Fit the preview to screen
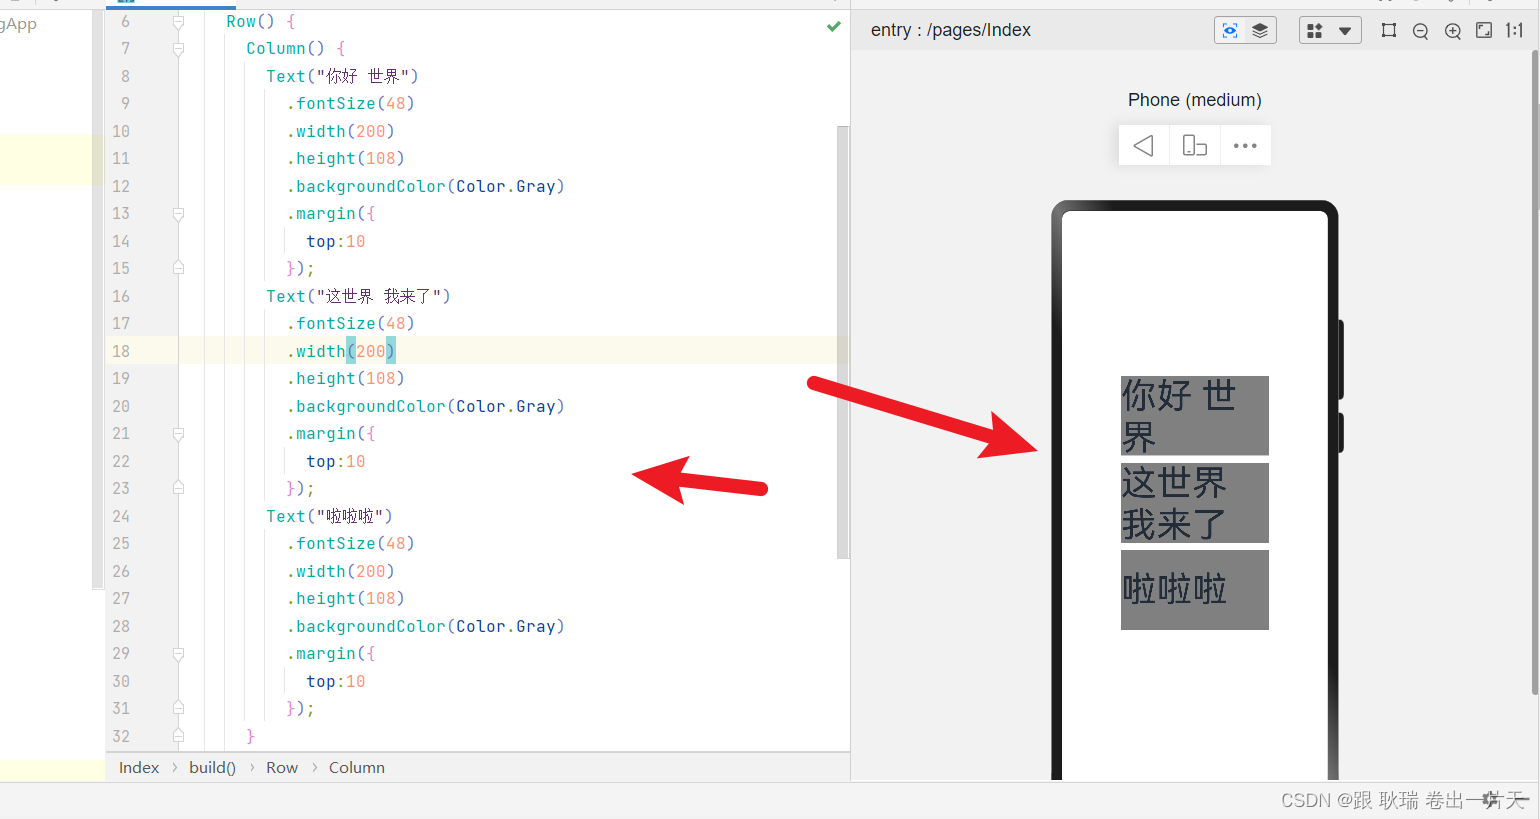1540x819 pixels. pyautogui.click(x=1484, y=31)
